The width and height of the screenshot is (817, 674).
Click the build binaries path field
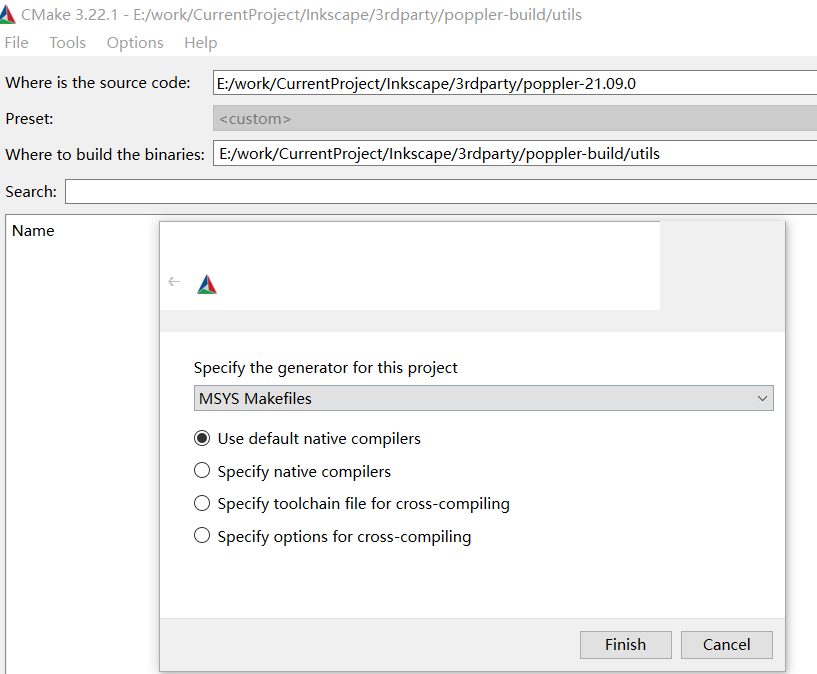tap(515, 154)
